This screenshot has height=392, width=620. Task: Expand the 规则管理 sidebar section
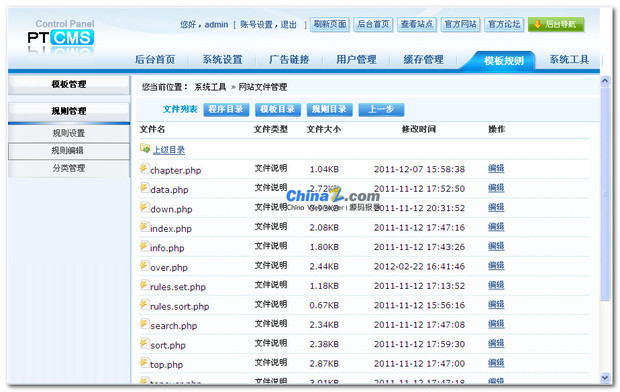coord(69,111)
